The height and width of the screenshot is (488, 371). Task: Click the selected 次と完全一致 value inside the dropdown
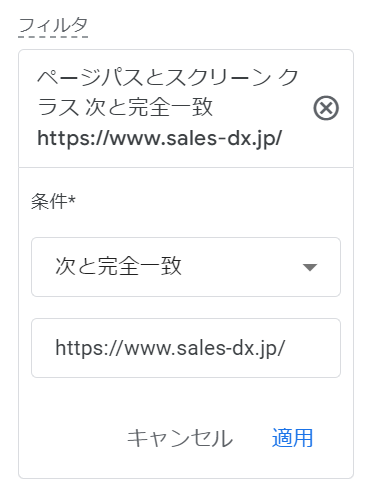click(x=118, y=266)
